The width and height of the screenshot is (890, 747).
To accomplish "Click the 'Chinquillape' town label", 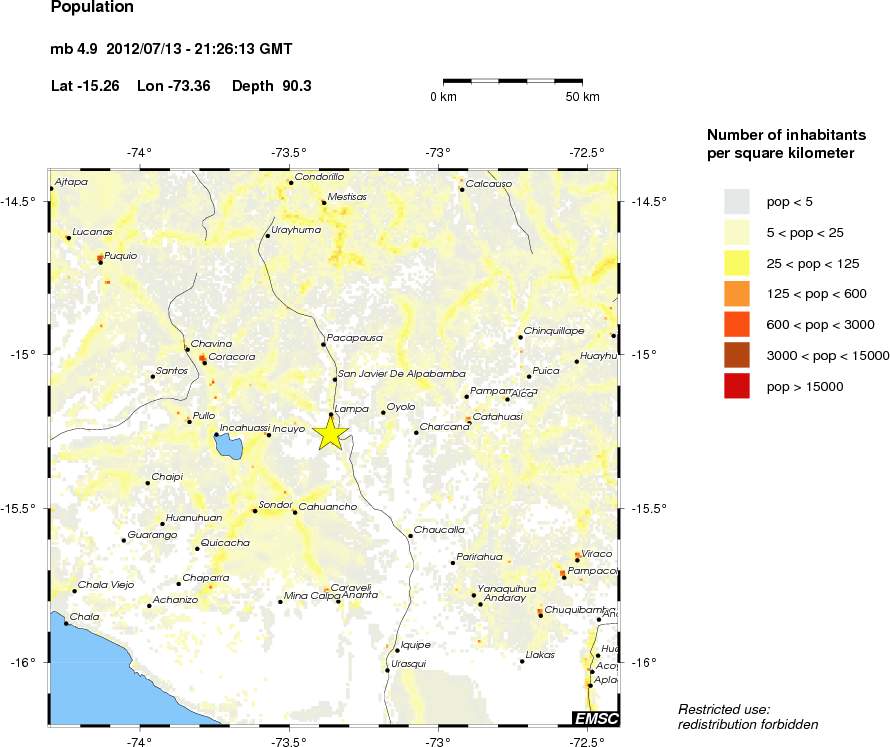I will click(x=554, y=331).
